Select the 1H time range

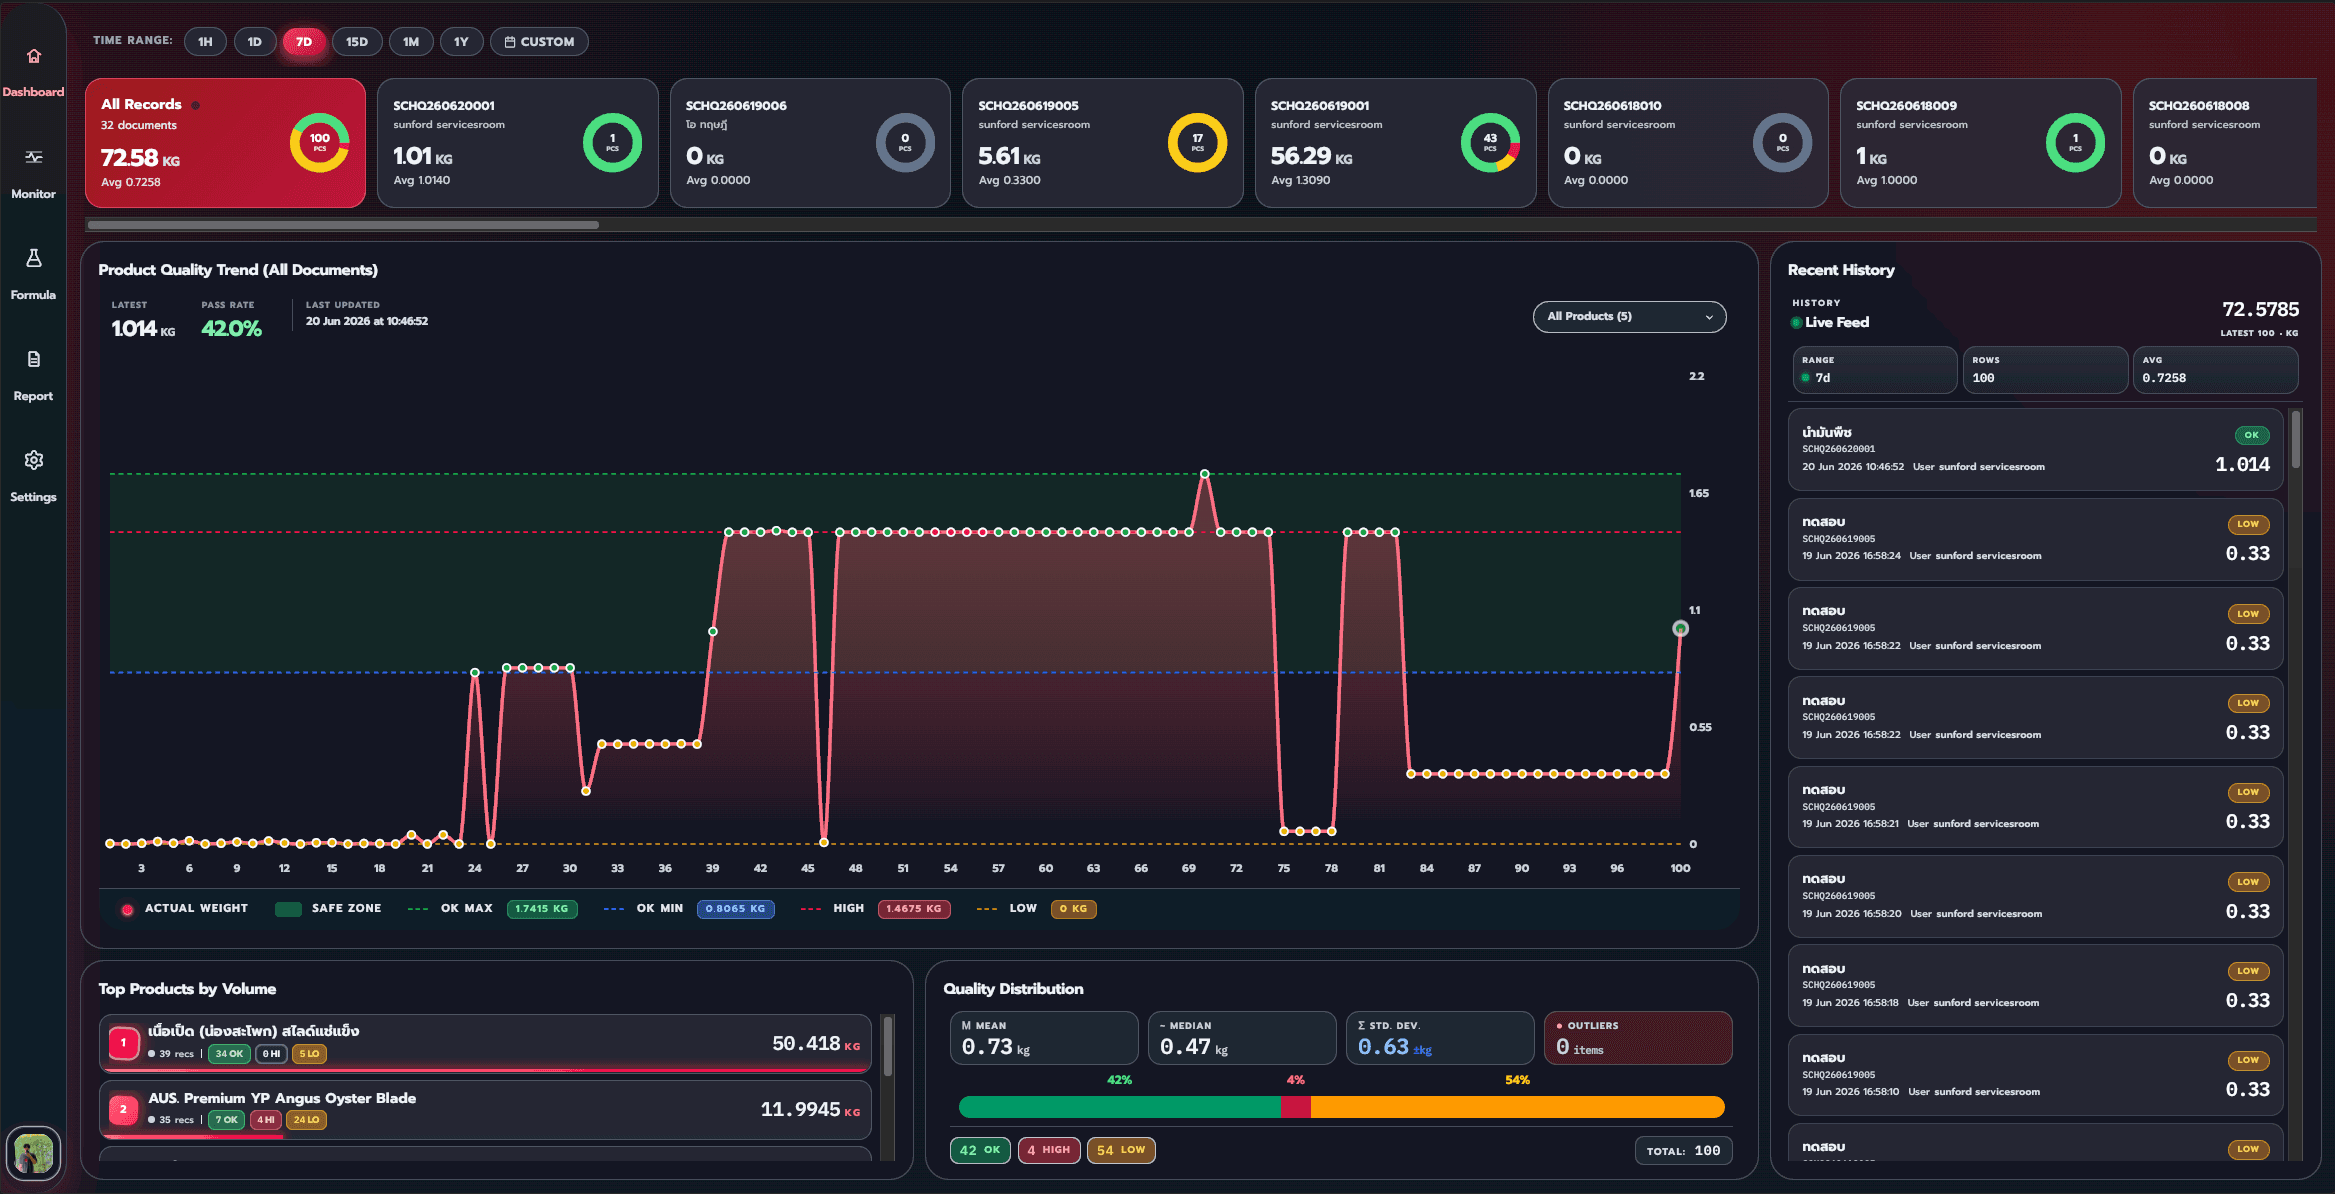tap(205, 42)
